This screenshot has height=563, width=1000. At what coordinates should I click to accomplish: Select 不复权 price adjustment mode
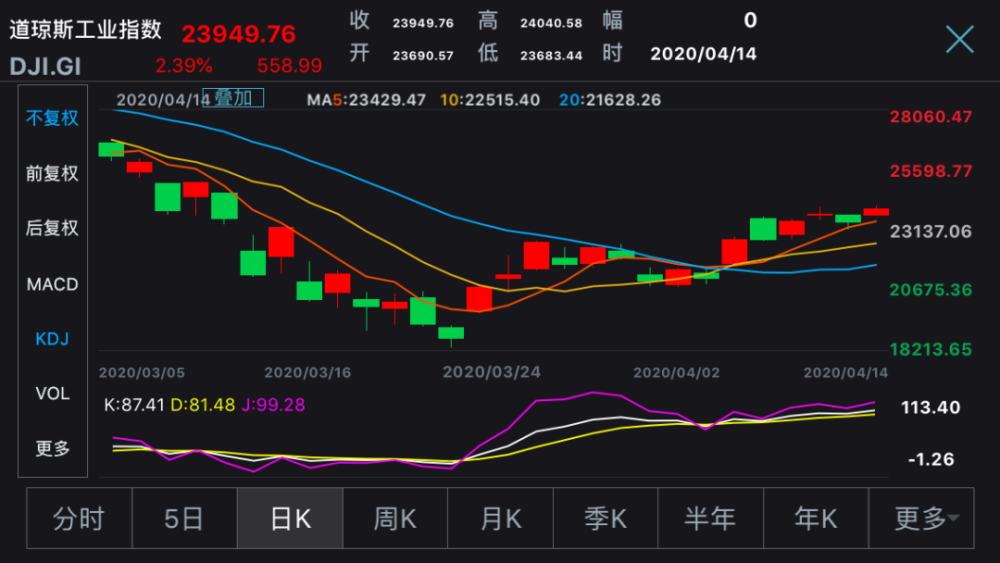click(52, 118)
